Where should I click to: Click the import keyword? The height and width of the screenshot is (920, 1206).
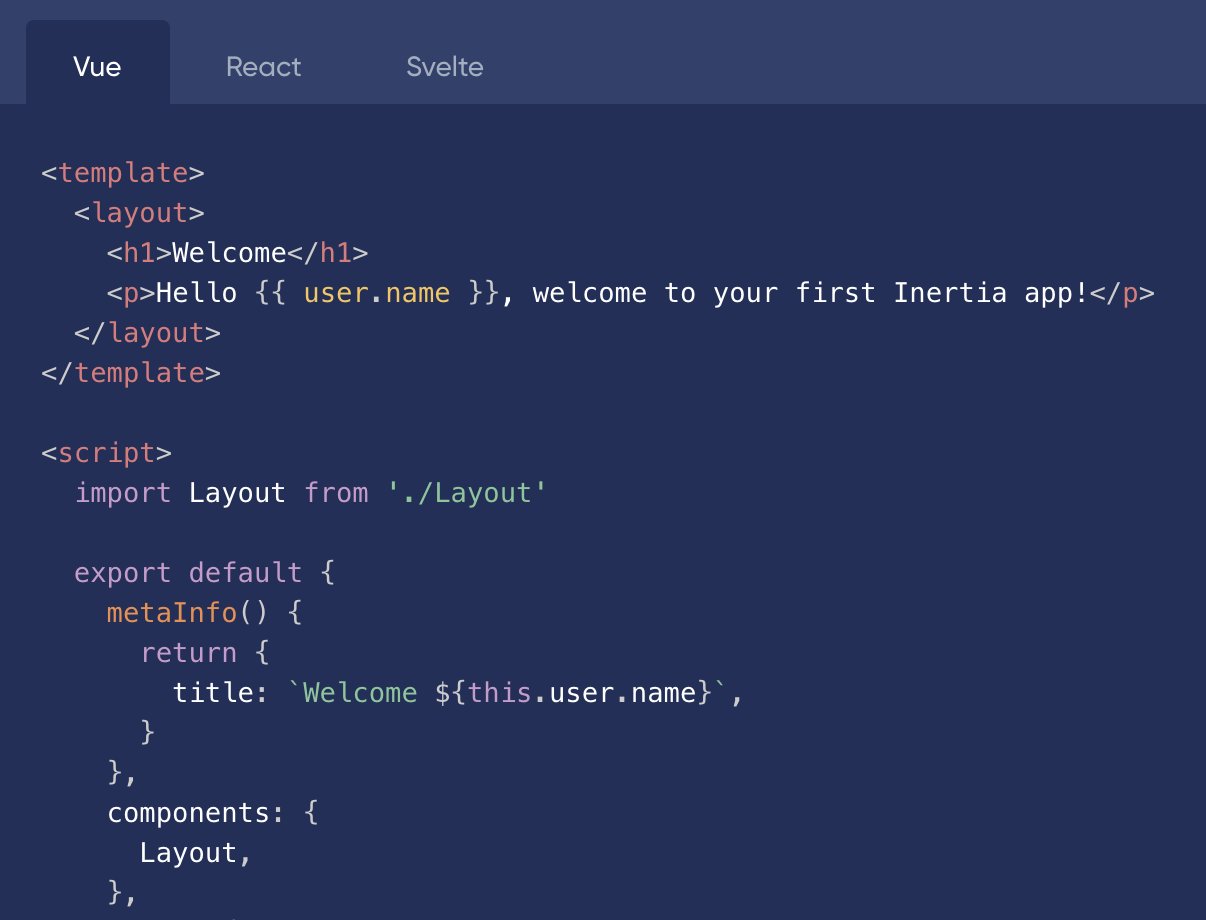point(123,493)
